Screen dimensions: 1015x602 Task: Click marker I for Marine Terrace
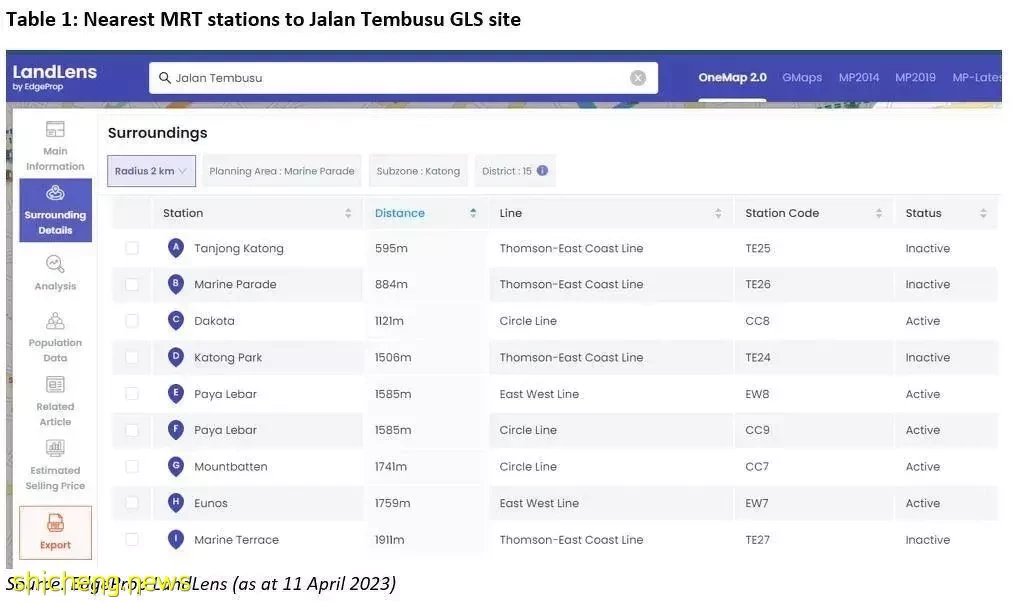[x=175, y=539]
